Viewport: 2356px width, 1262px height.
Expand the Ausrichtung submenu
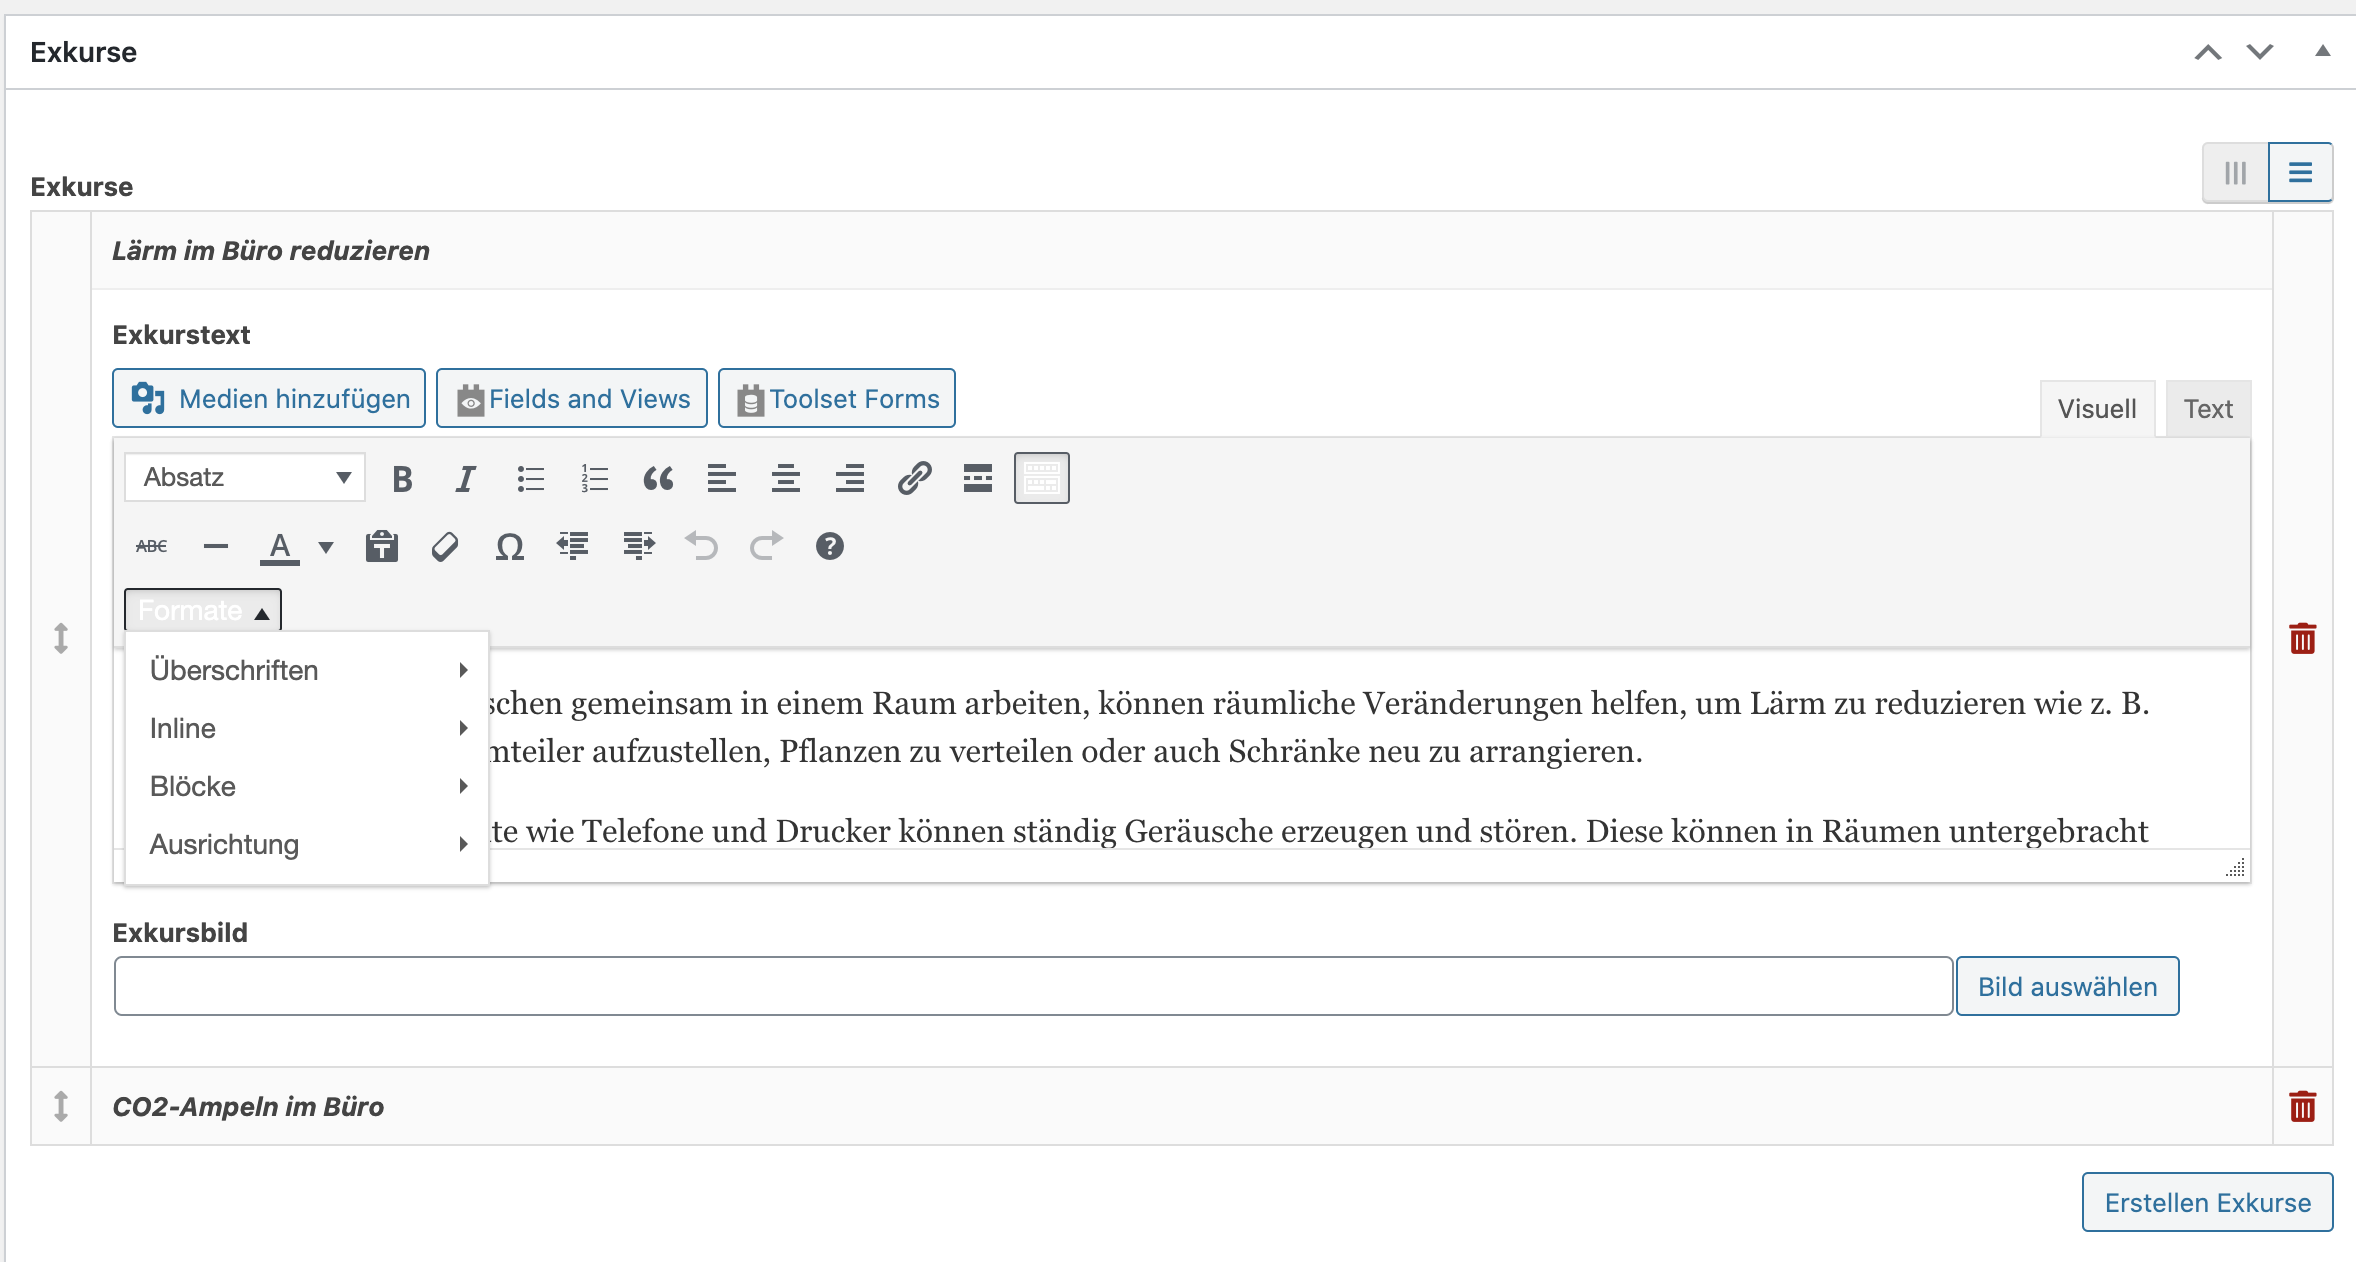pos(307,844)
